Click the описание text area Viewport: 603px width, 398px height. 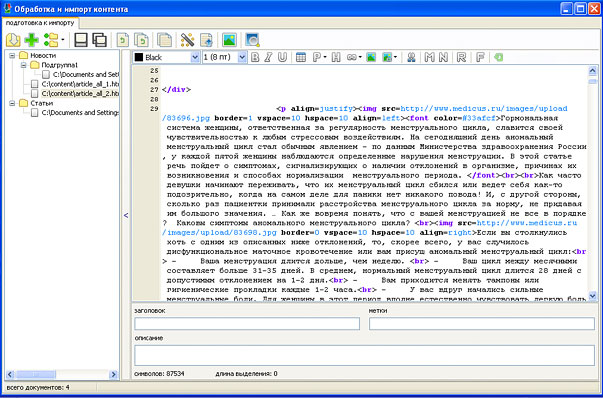click(364, 355)
